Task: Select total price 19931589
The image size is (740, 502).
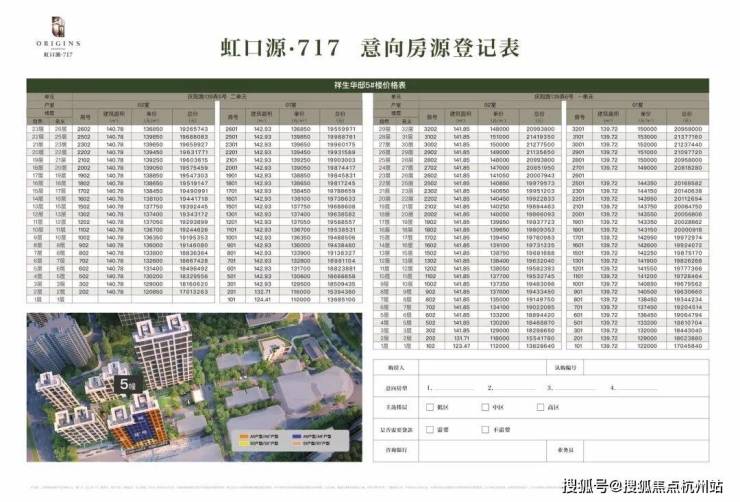Action: 341,152
